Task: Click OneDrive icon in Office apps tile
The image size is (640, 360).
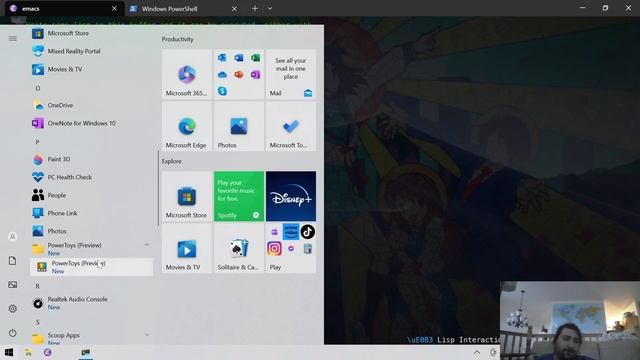Action: point(222,74)
